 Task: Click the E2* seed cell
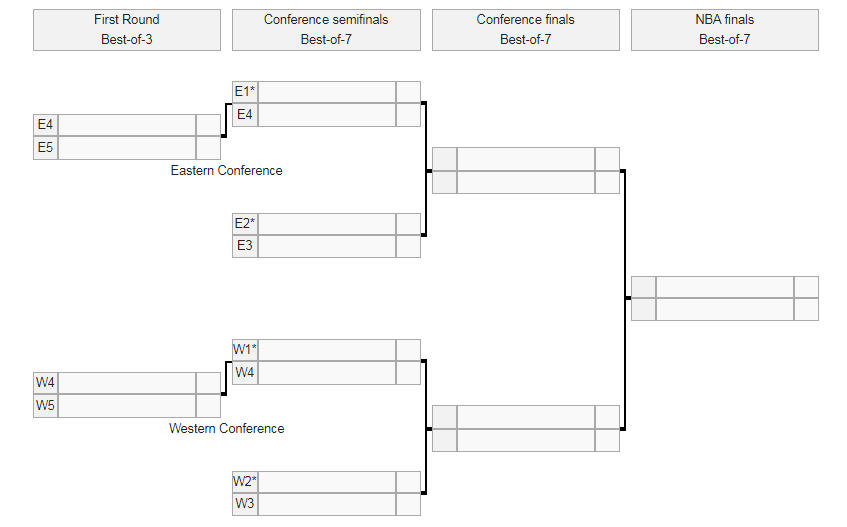point(245,224)
